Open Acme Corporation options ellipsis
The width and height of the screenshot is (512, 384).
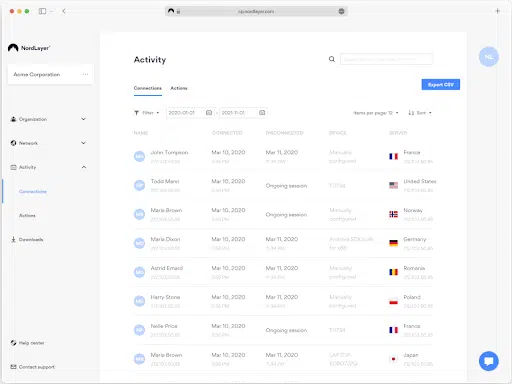point(85,74)
